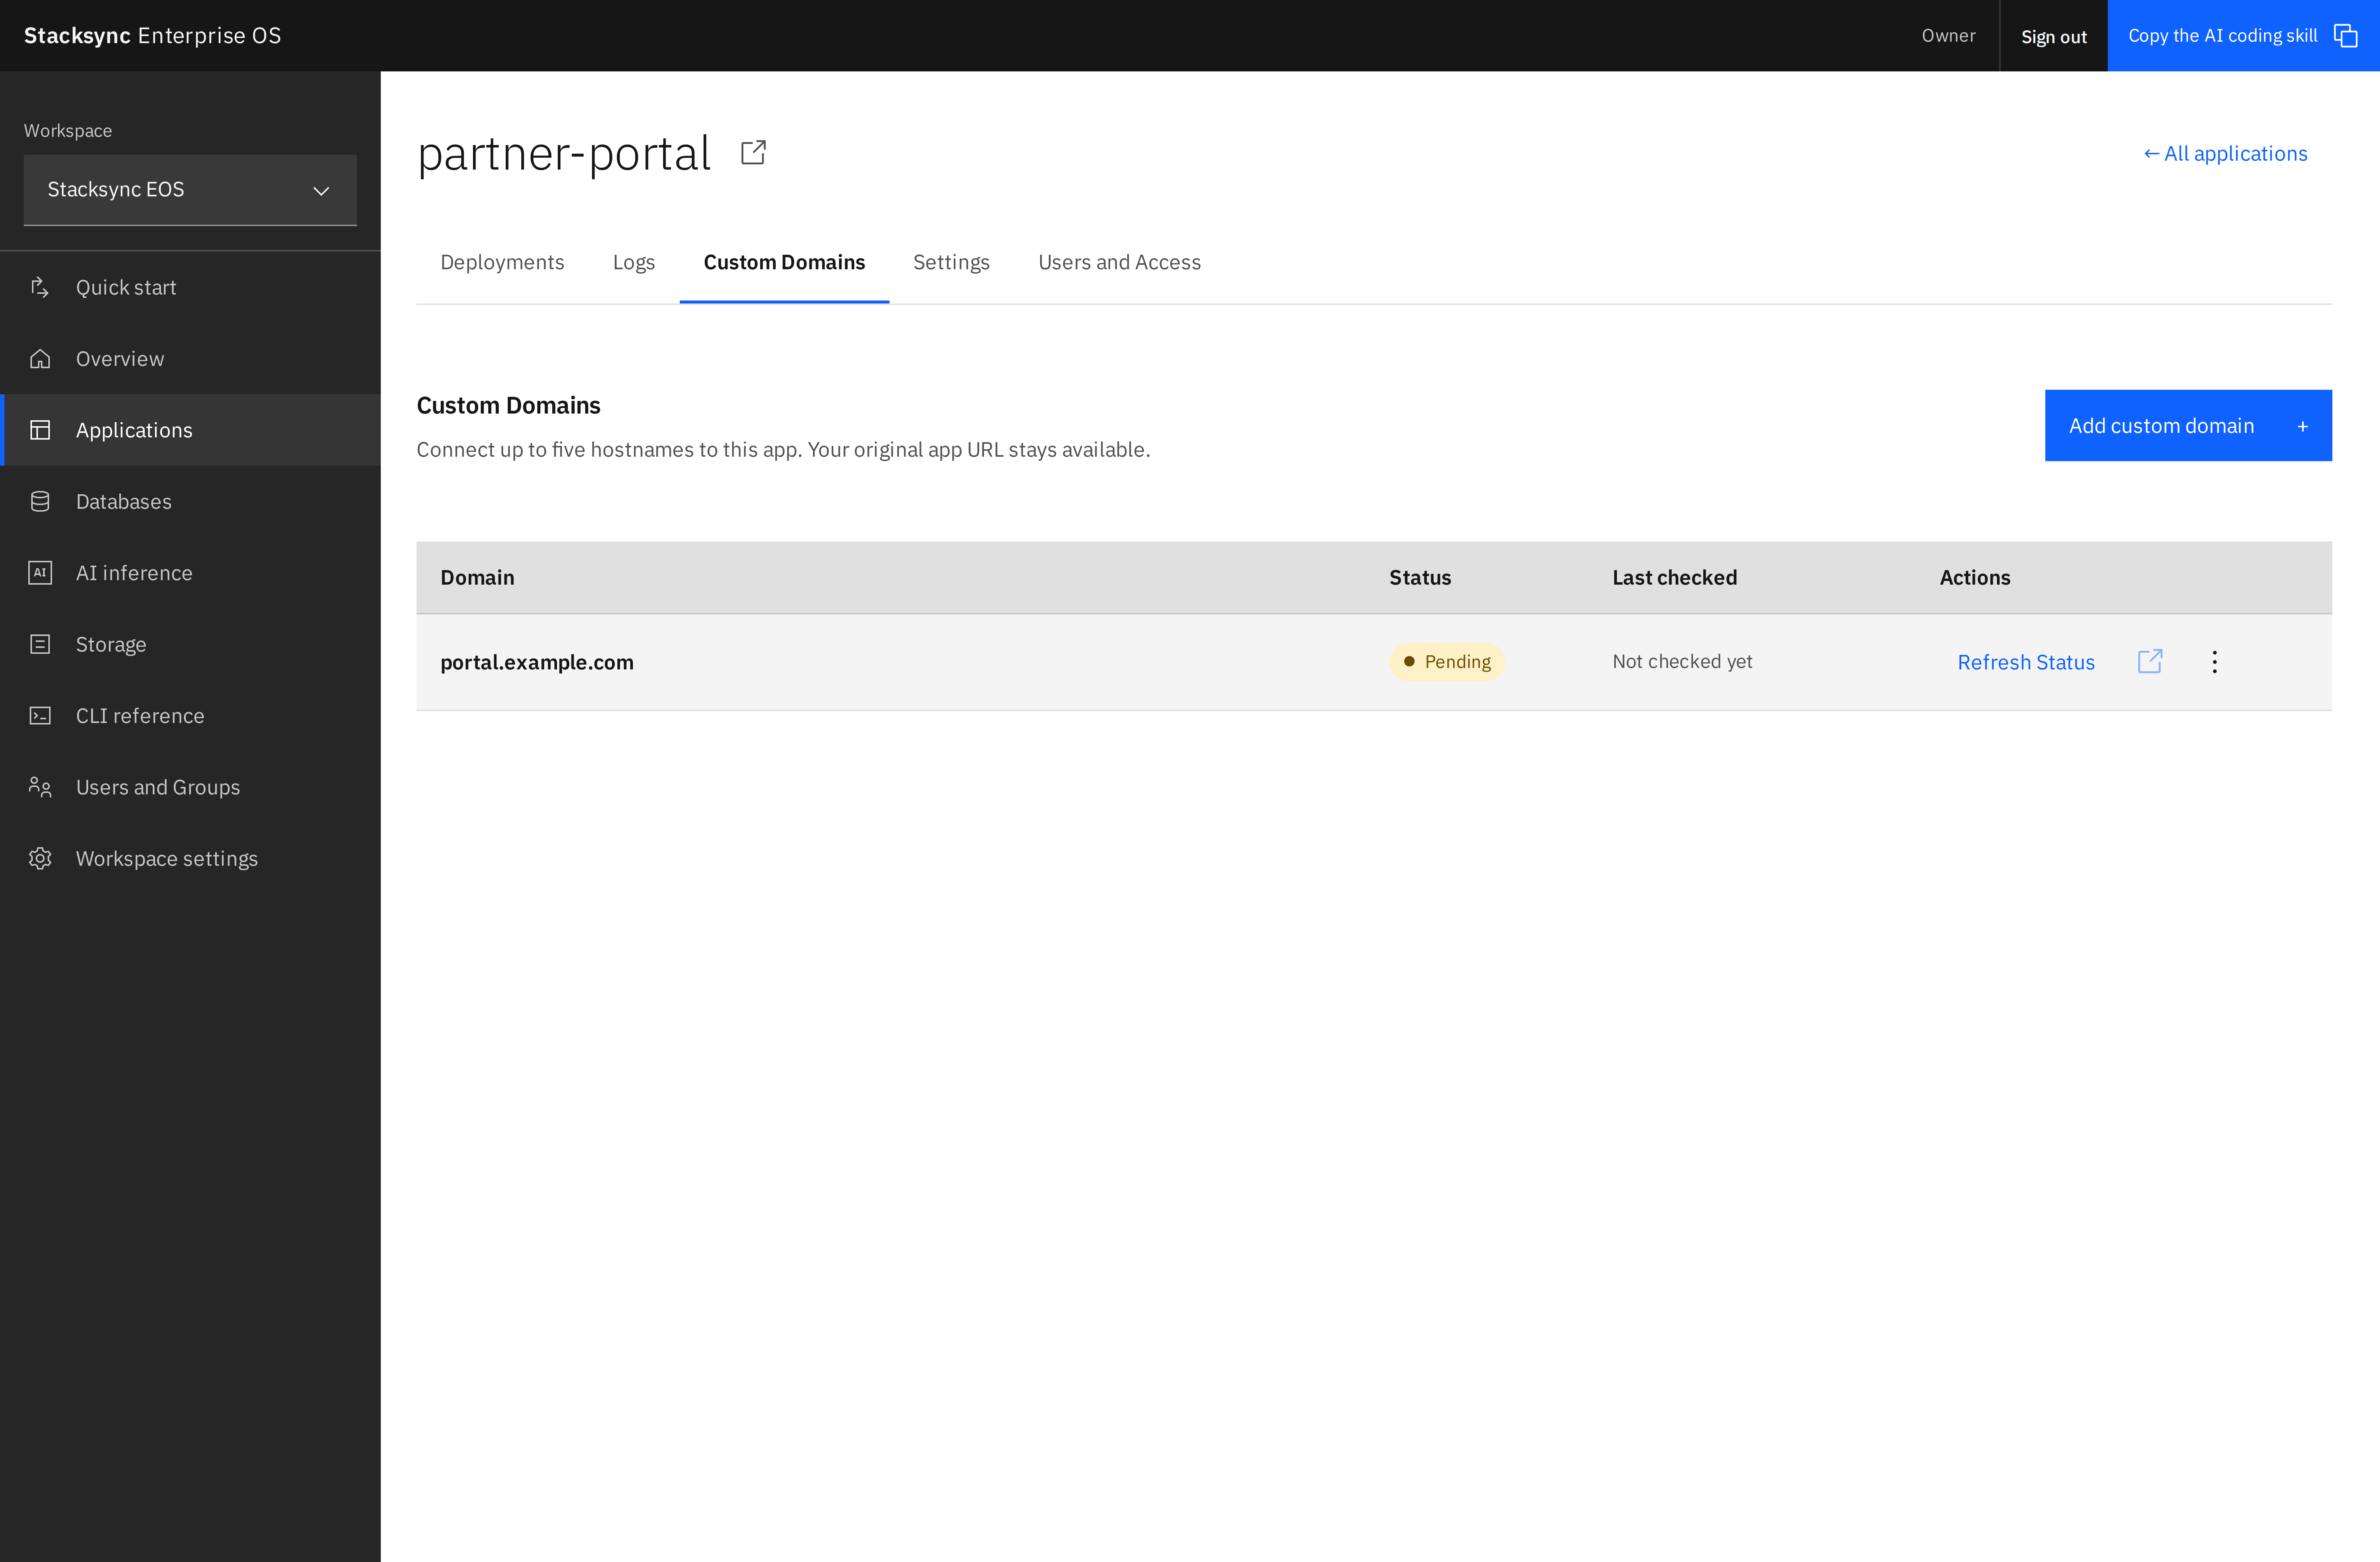Image resolution: width=2380 pixels, height=1562 pixels.
Task: Open AI inference section label
Action: [x=134, y=573]
